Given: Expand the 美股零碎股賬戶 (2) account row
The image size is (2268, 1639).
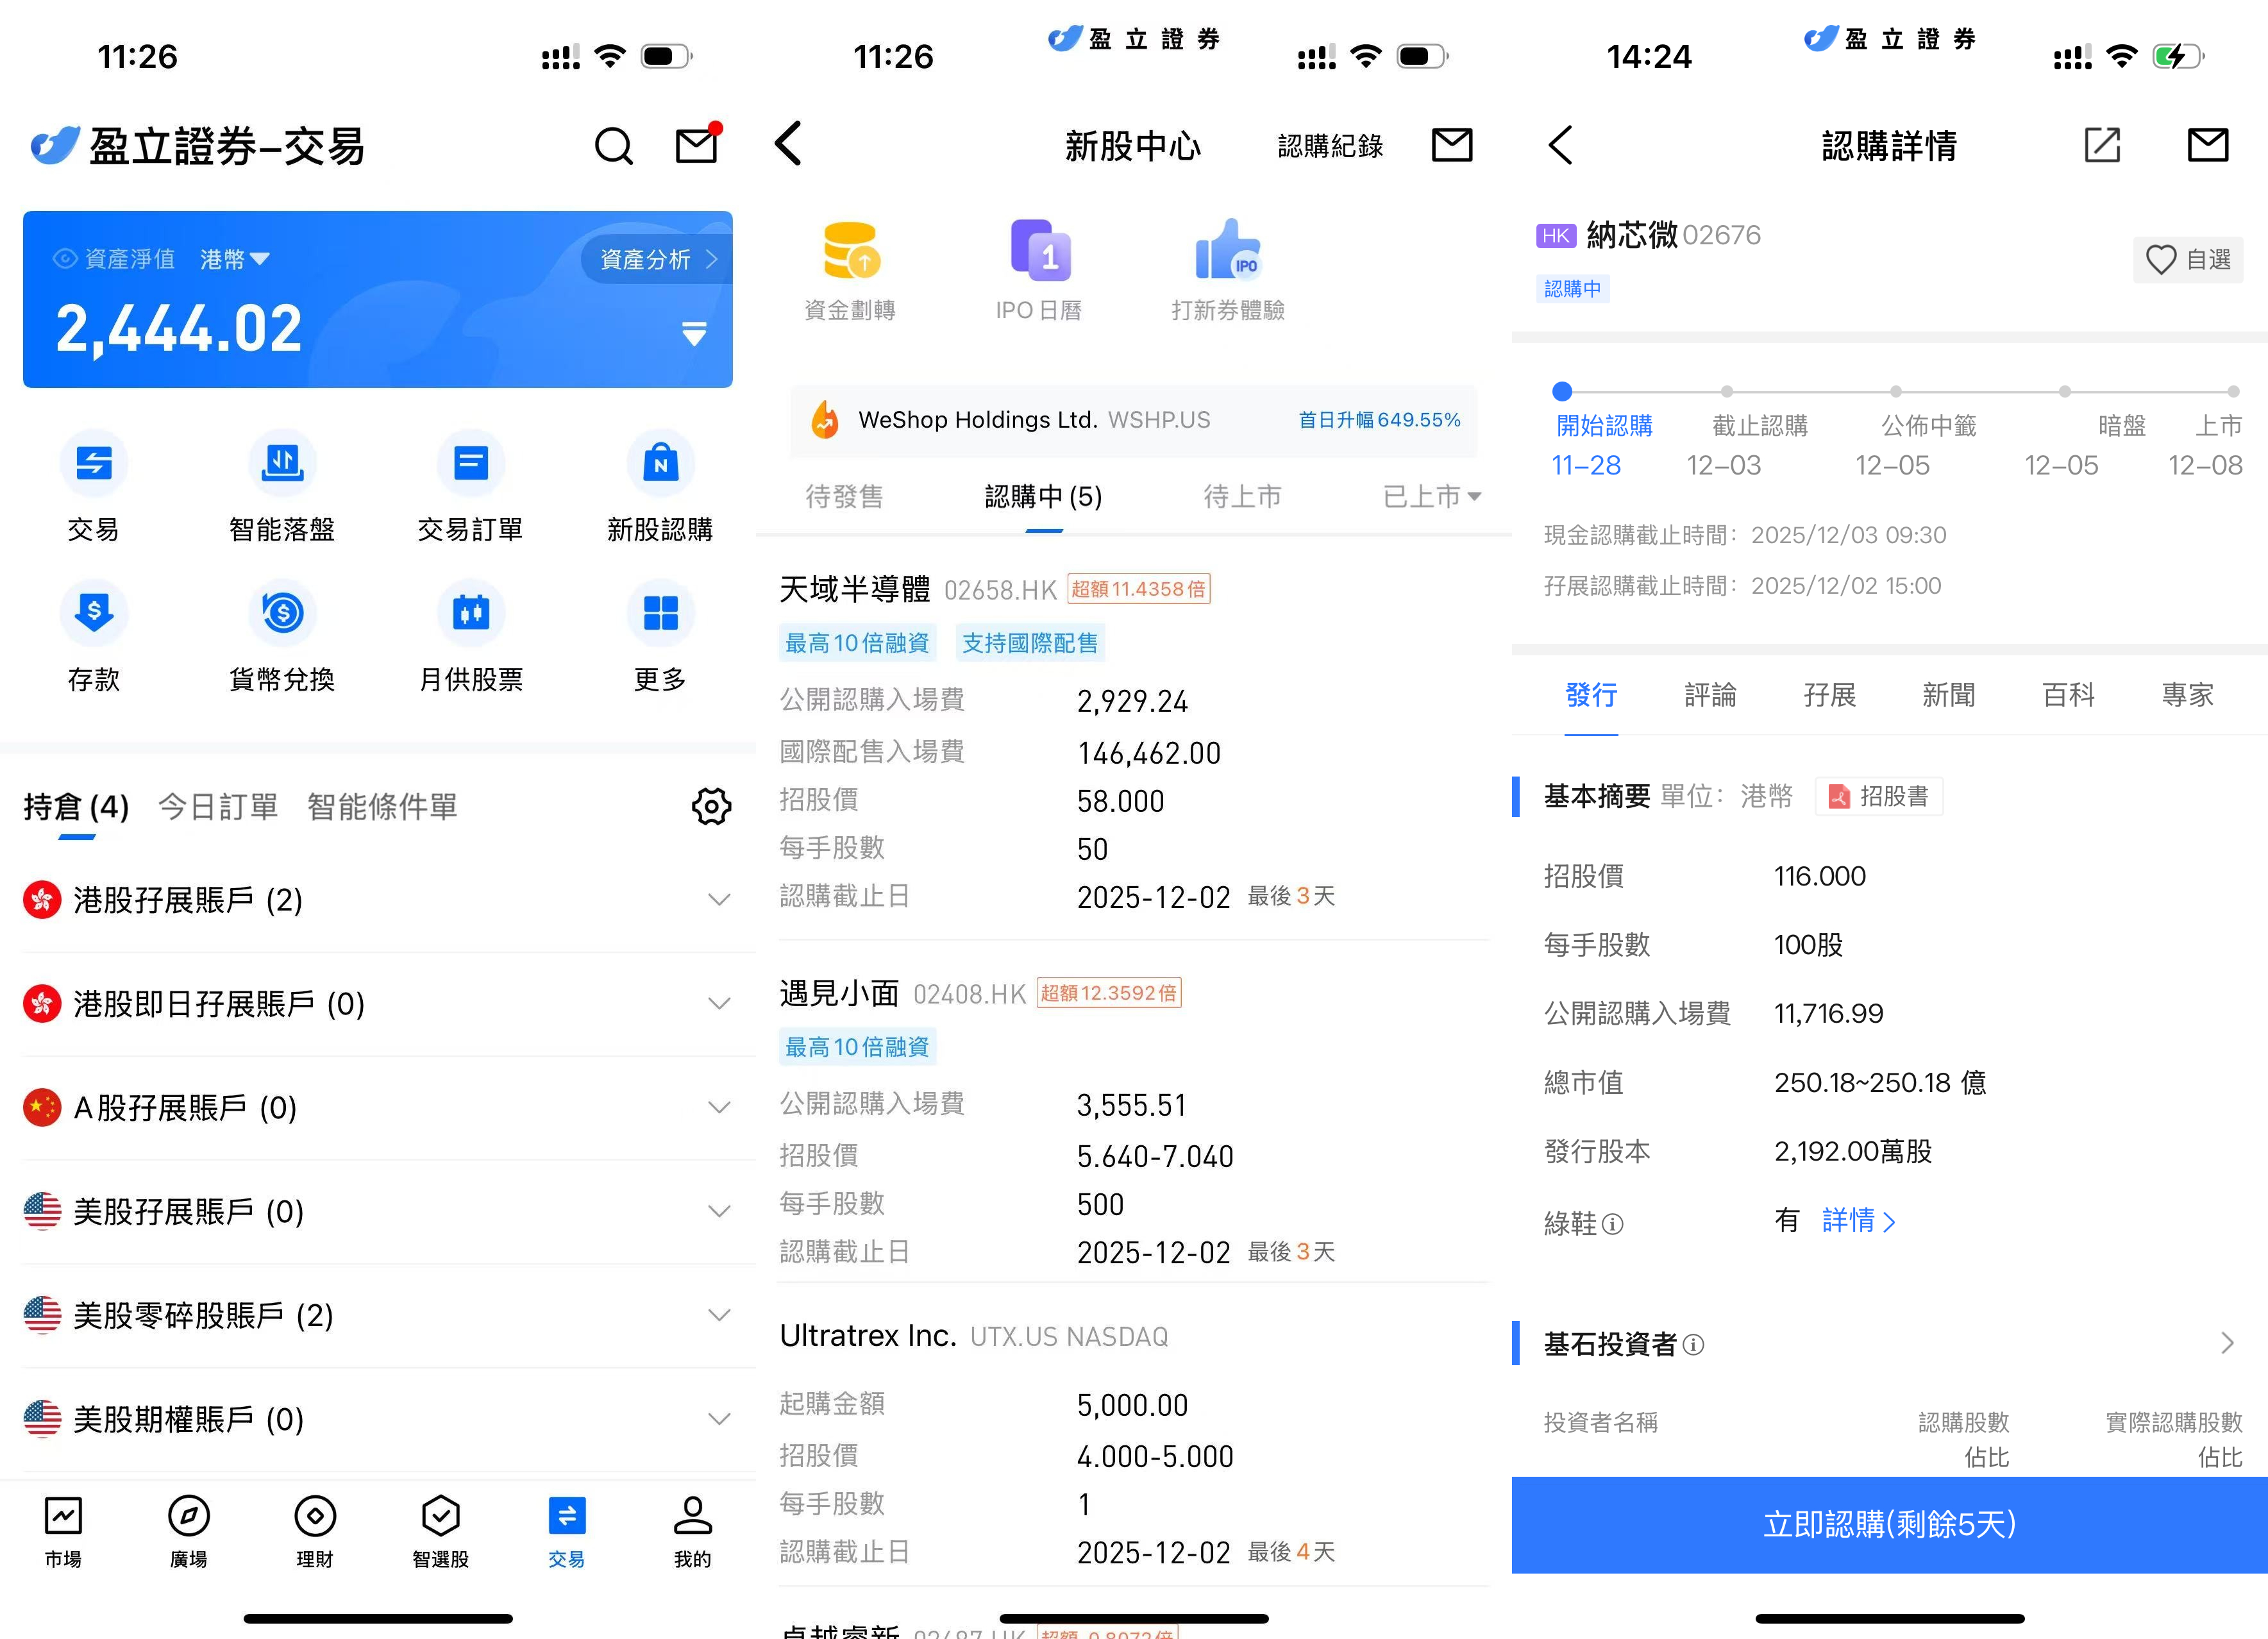Looking at the screenshot, I should pos(719,1315).
